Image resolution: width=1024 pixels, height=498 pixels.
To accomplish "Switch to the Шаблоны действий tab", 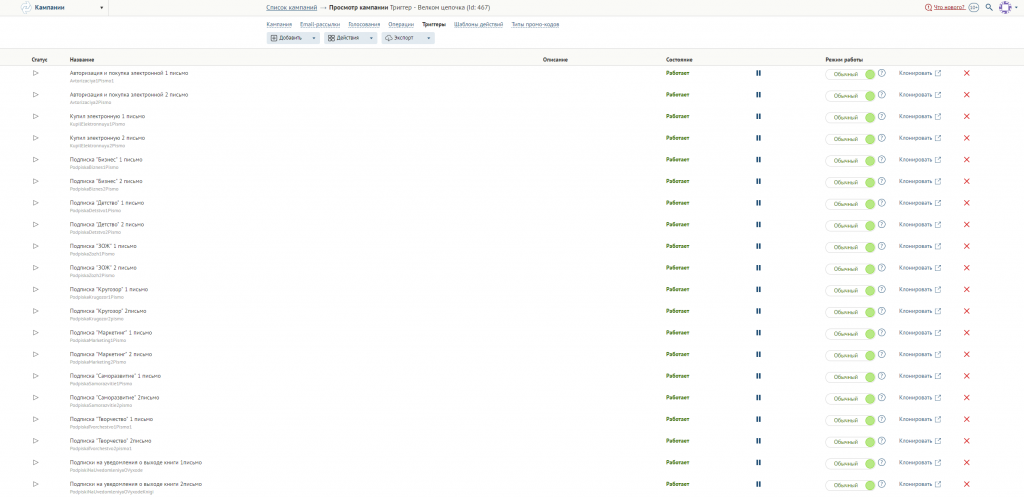I will point(478,24).
